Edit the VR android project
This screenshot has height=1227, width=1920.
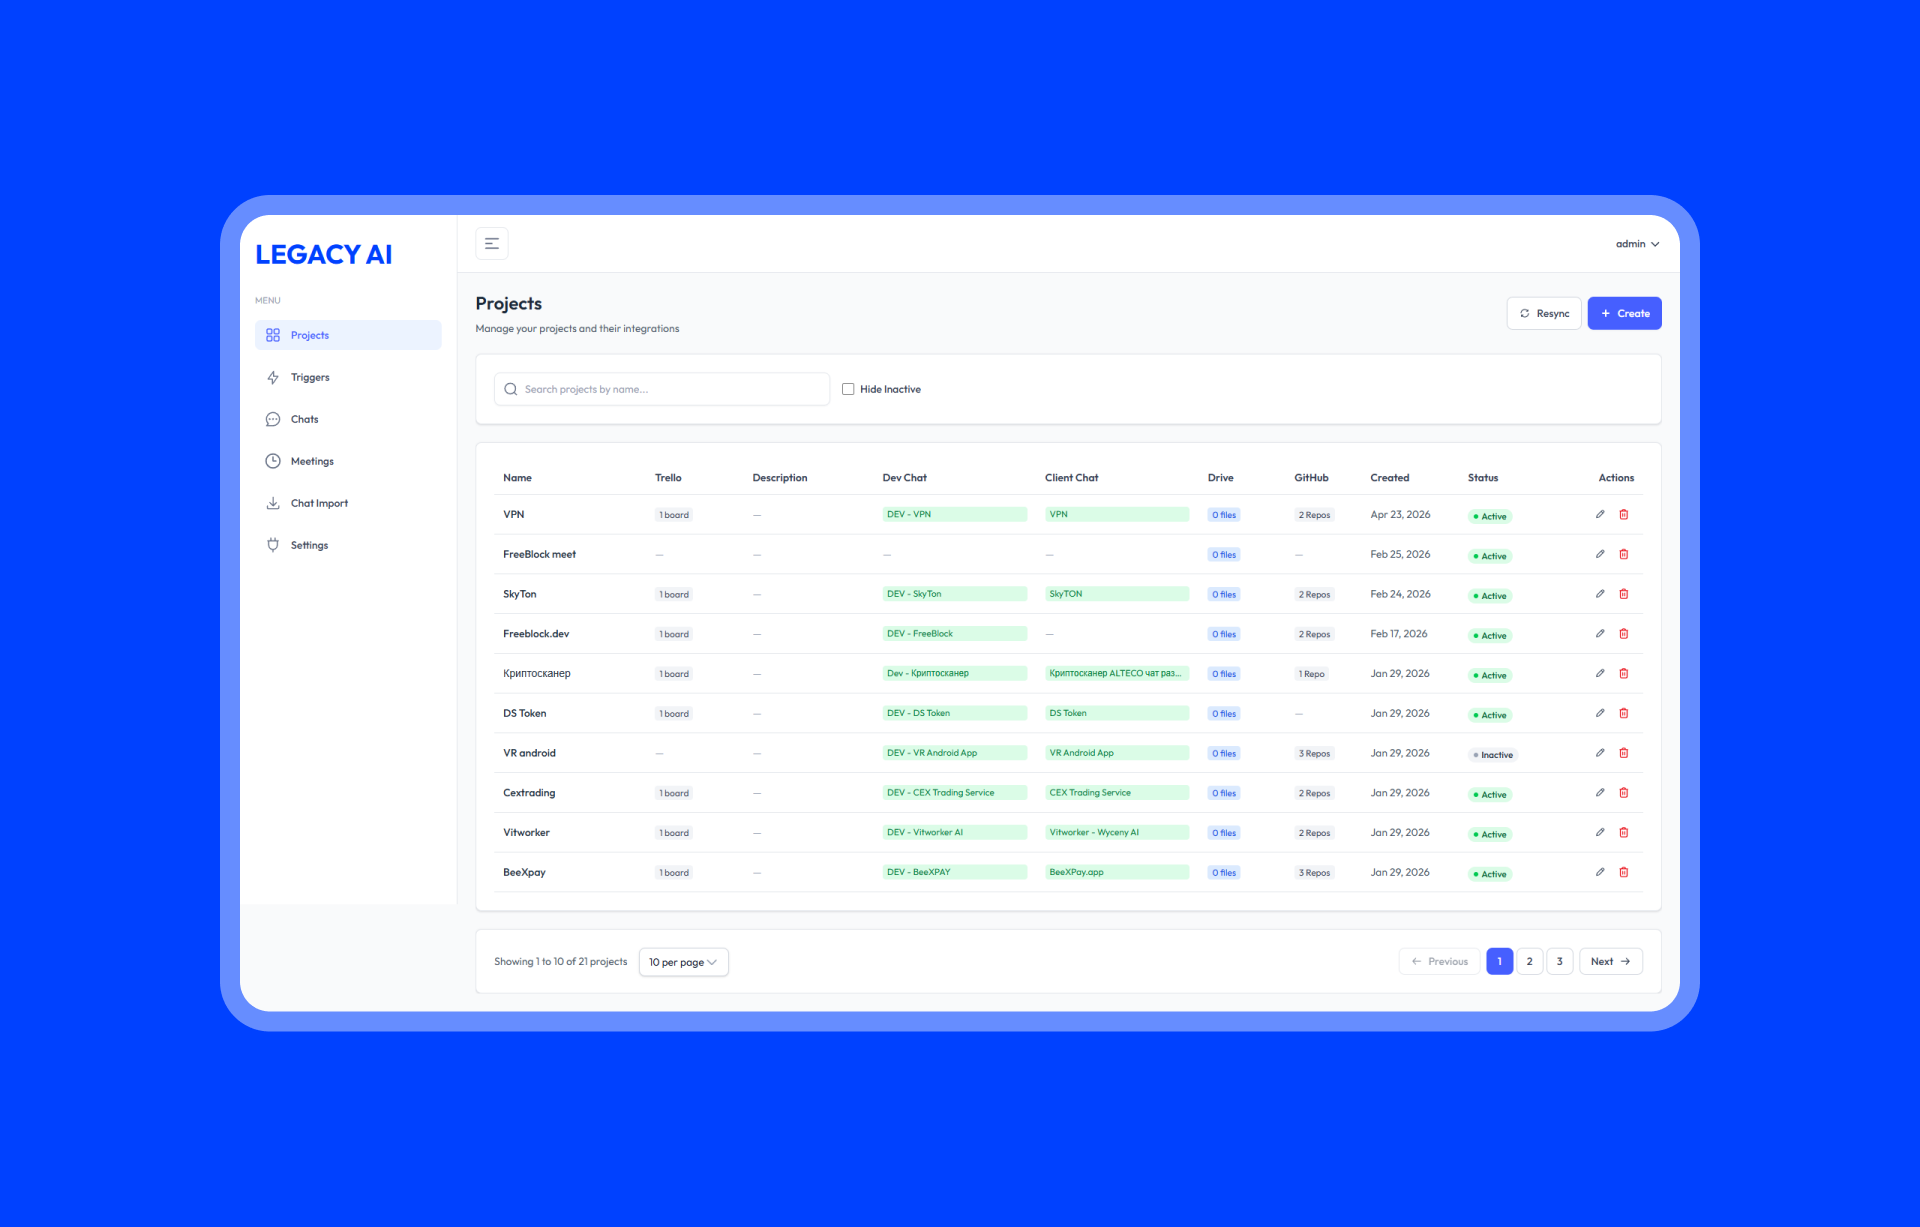coord(1600,753)
